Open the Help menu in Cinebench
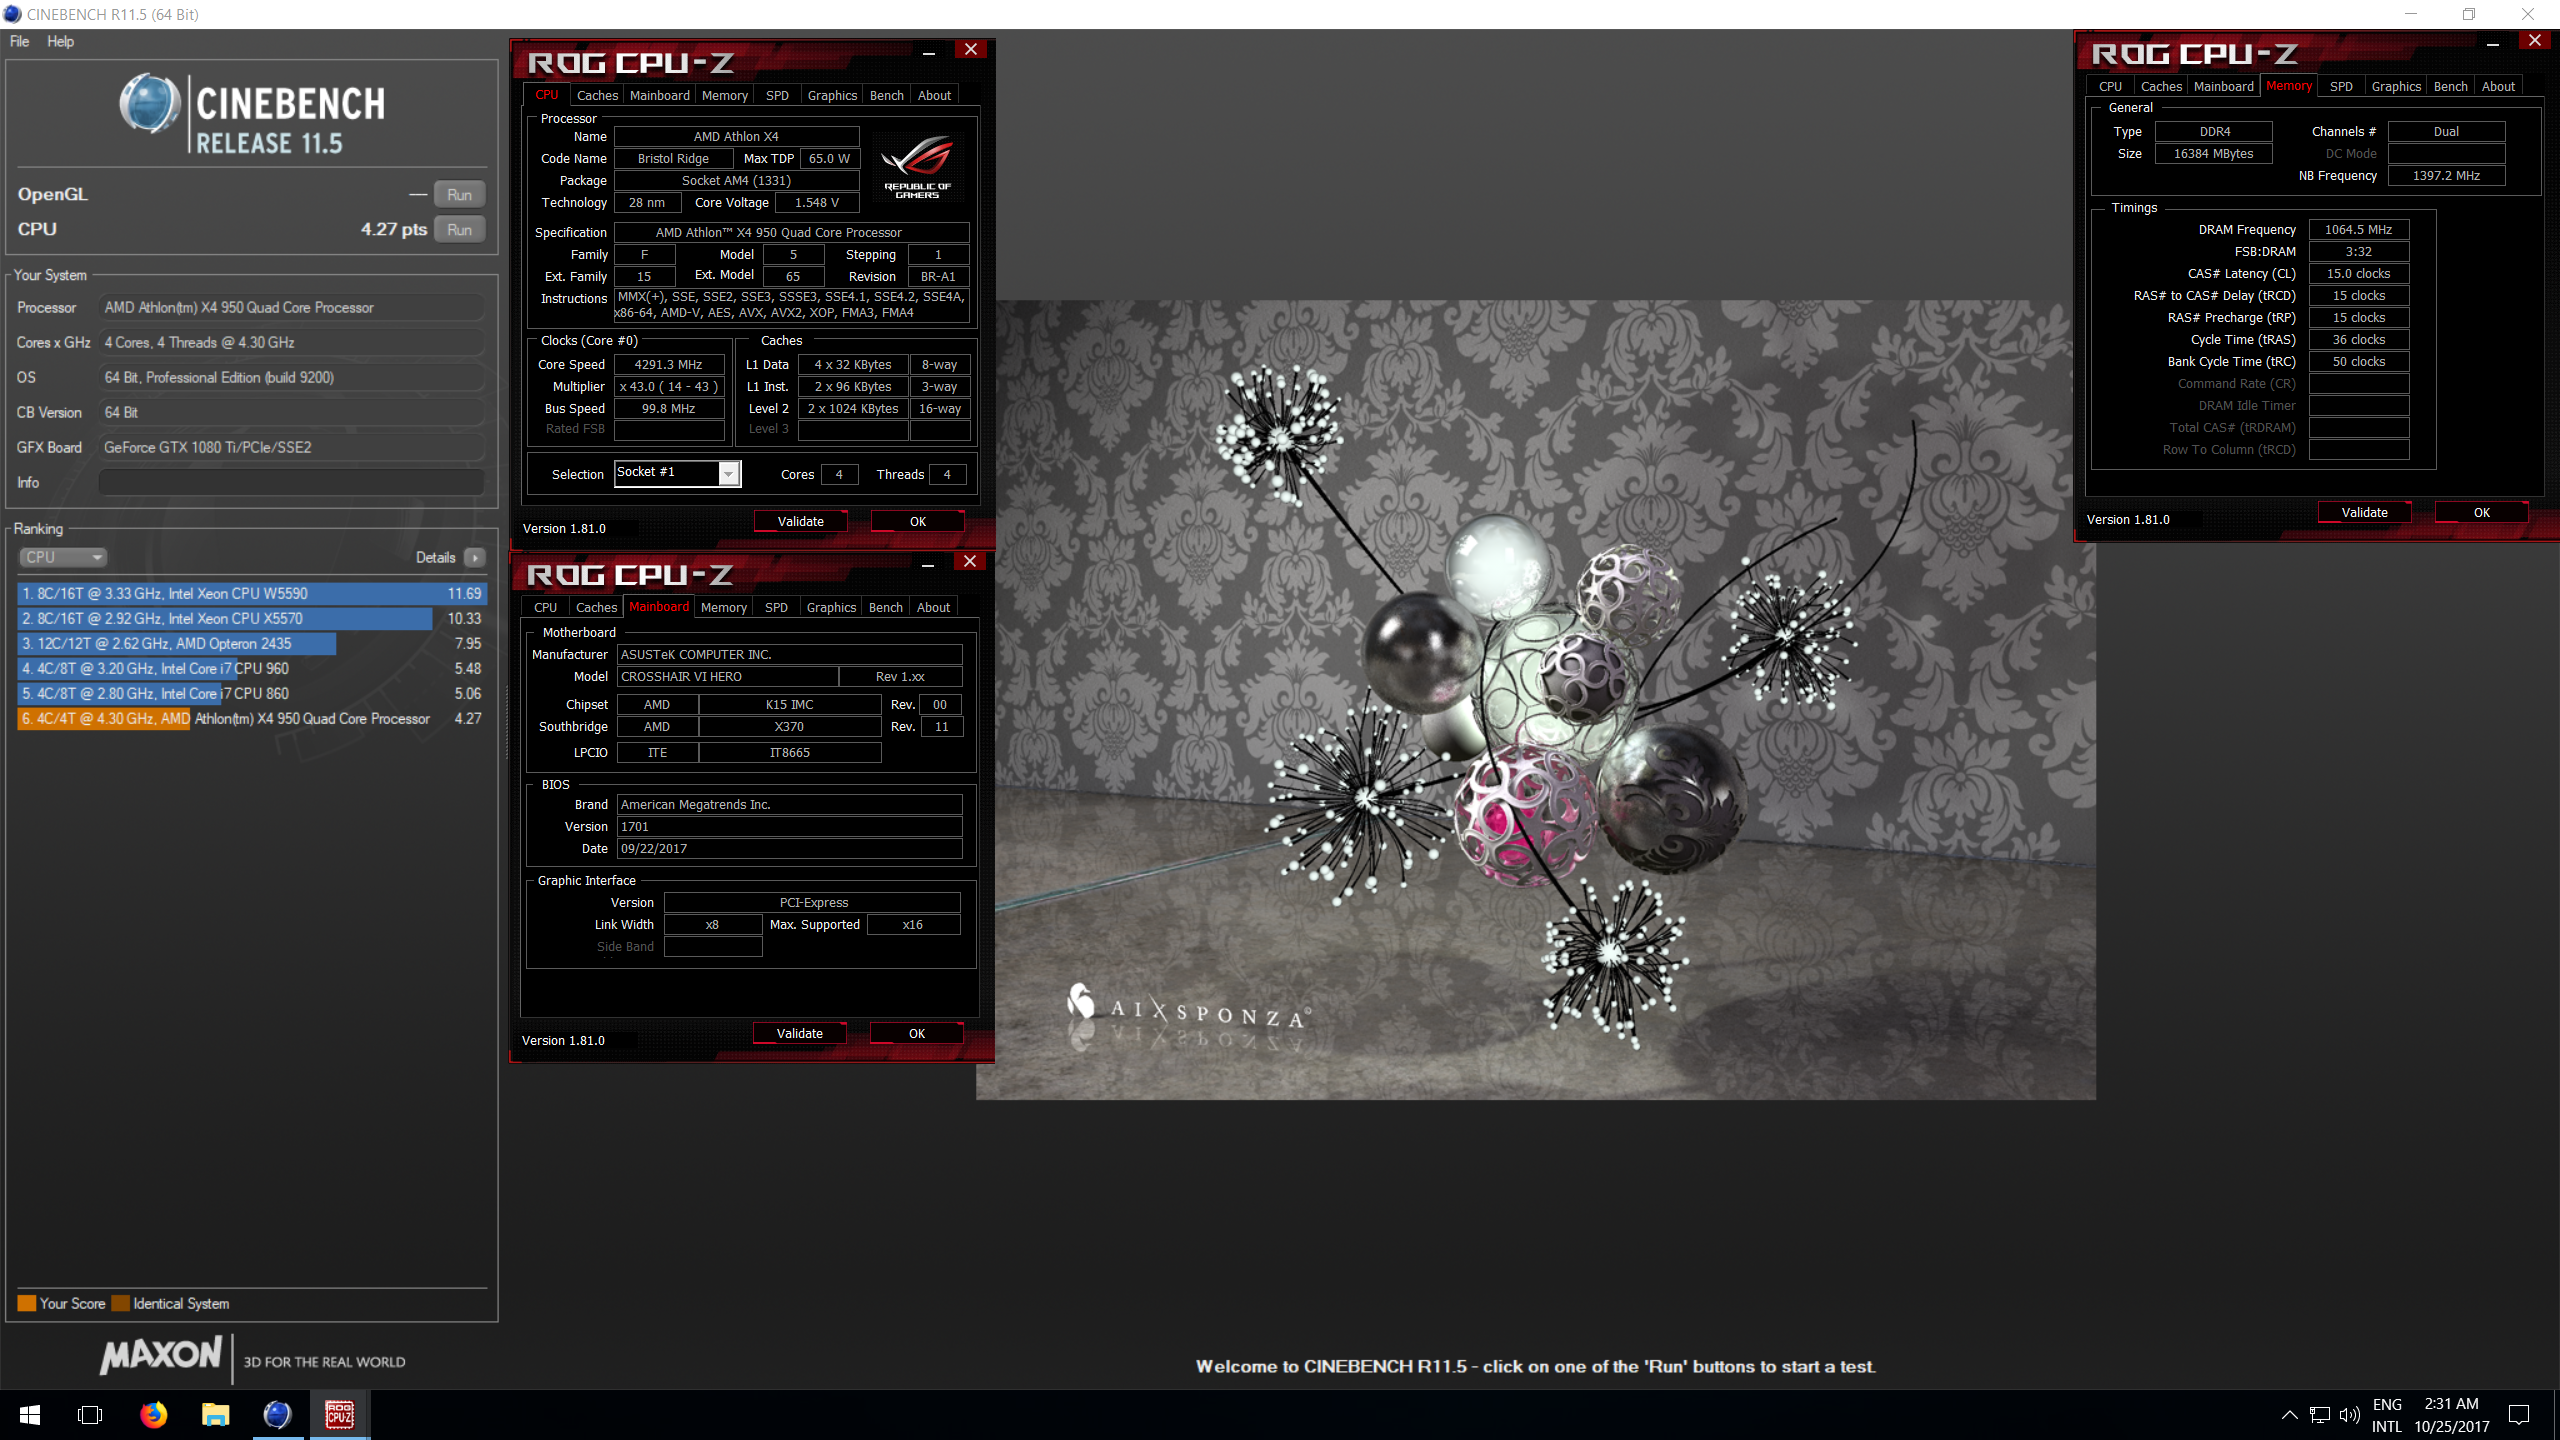This screenshot has width=2560, height=1440. pyautogui.click(x=60, y=41)
